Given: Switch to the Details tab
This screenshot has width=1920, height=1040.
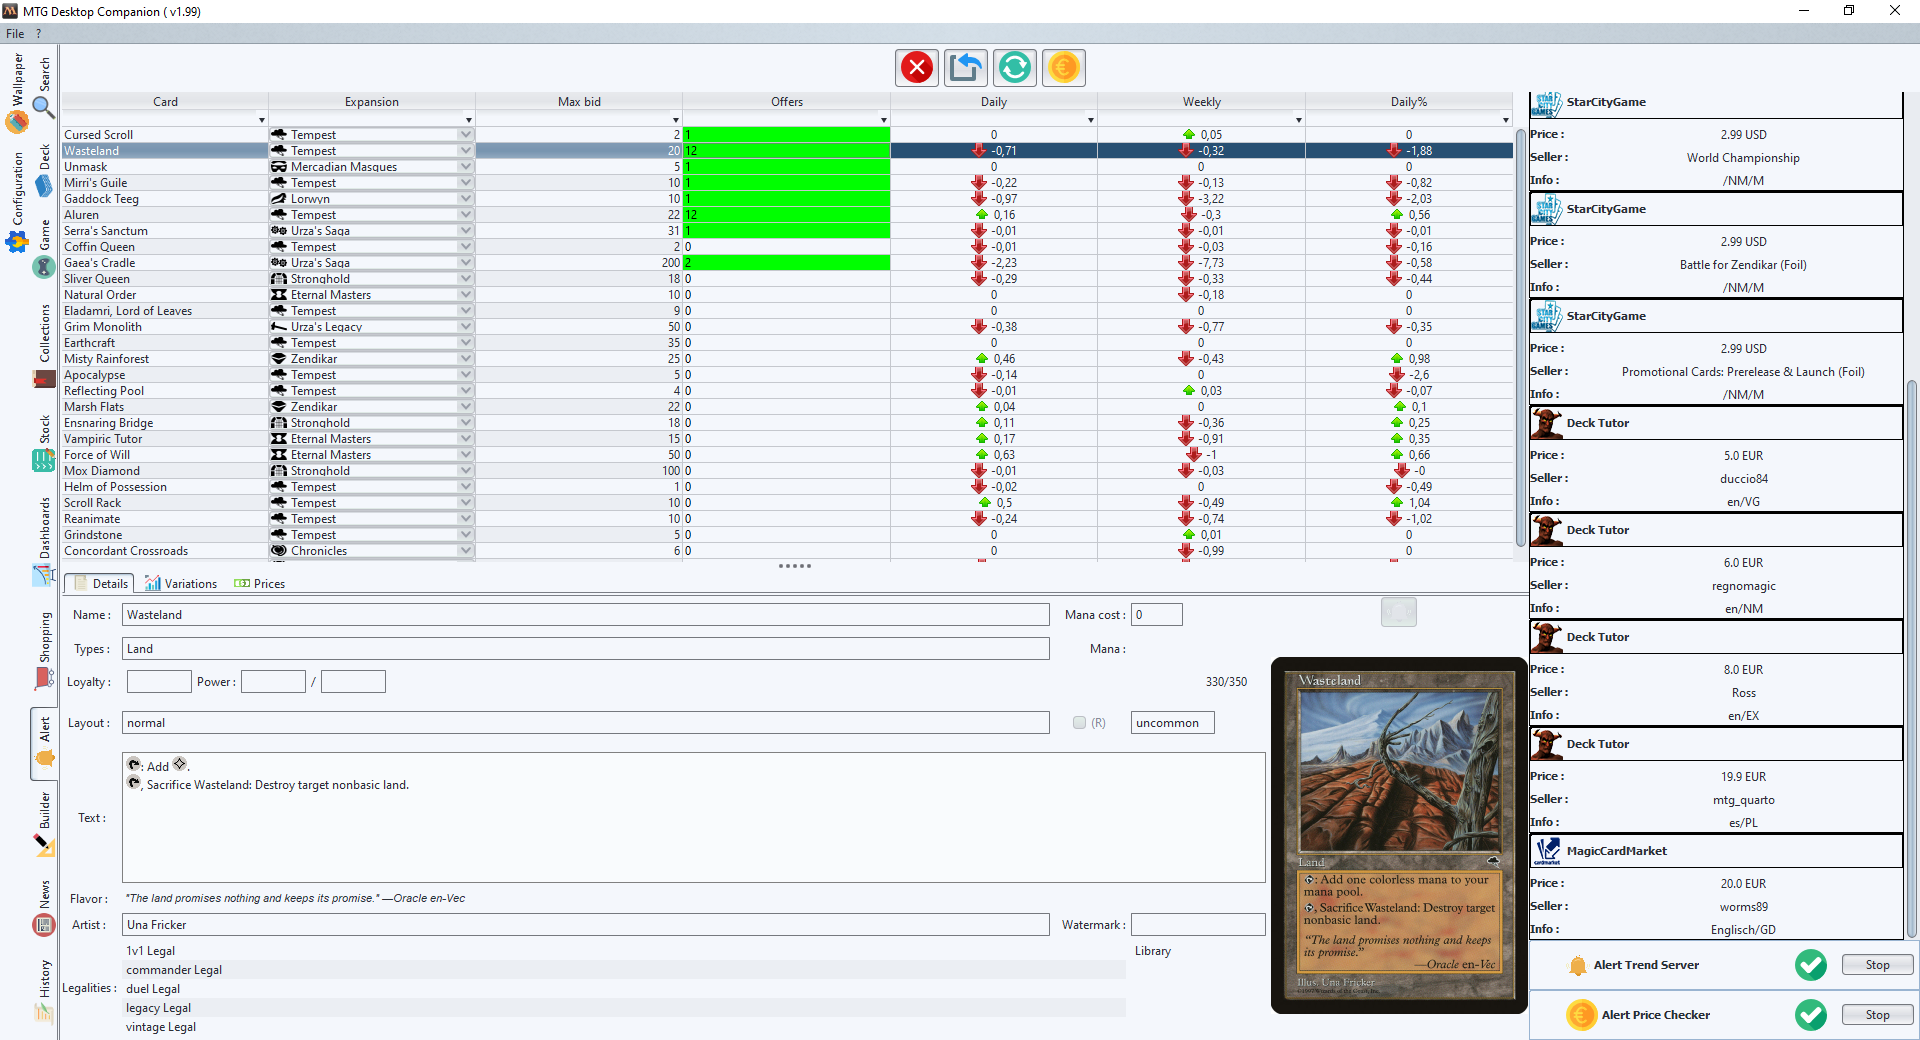Looking at the screenshot, I should point(99,584).
